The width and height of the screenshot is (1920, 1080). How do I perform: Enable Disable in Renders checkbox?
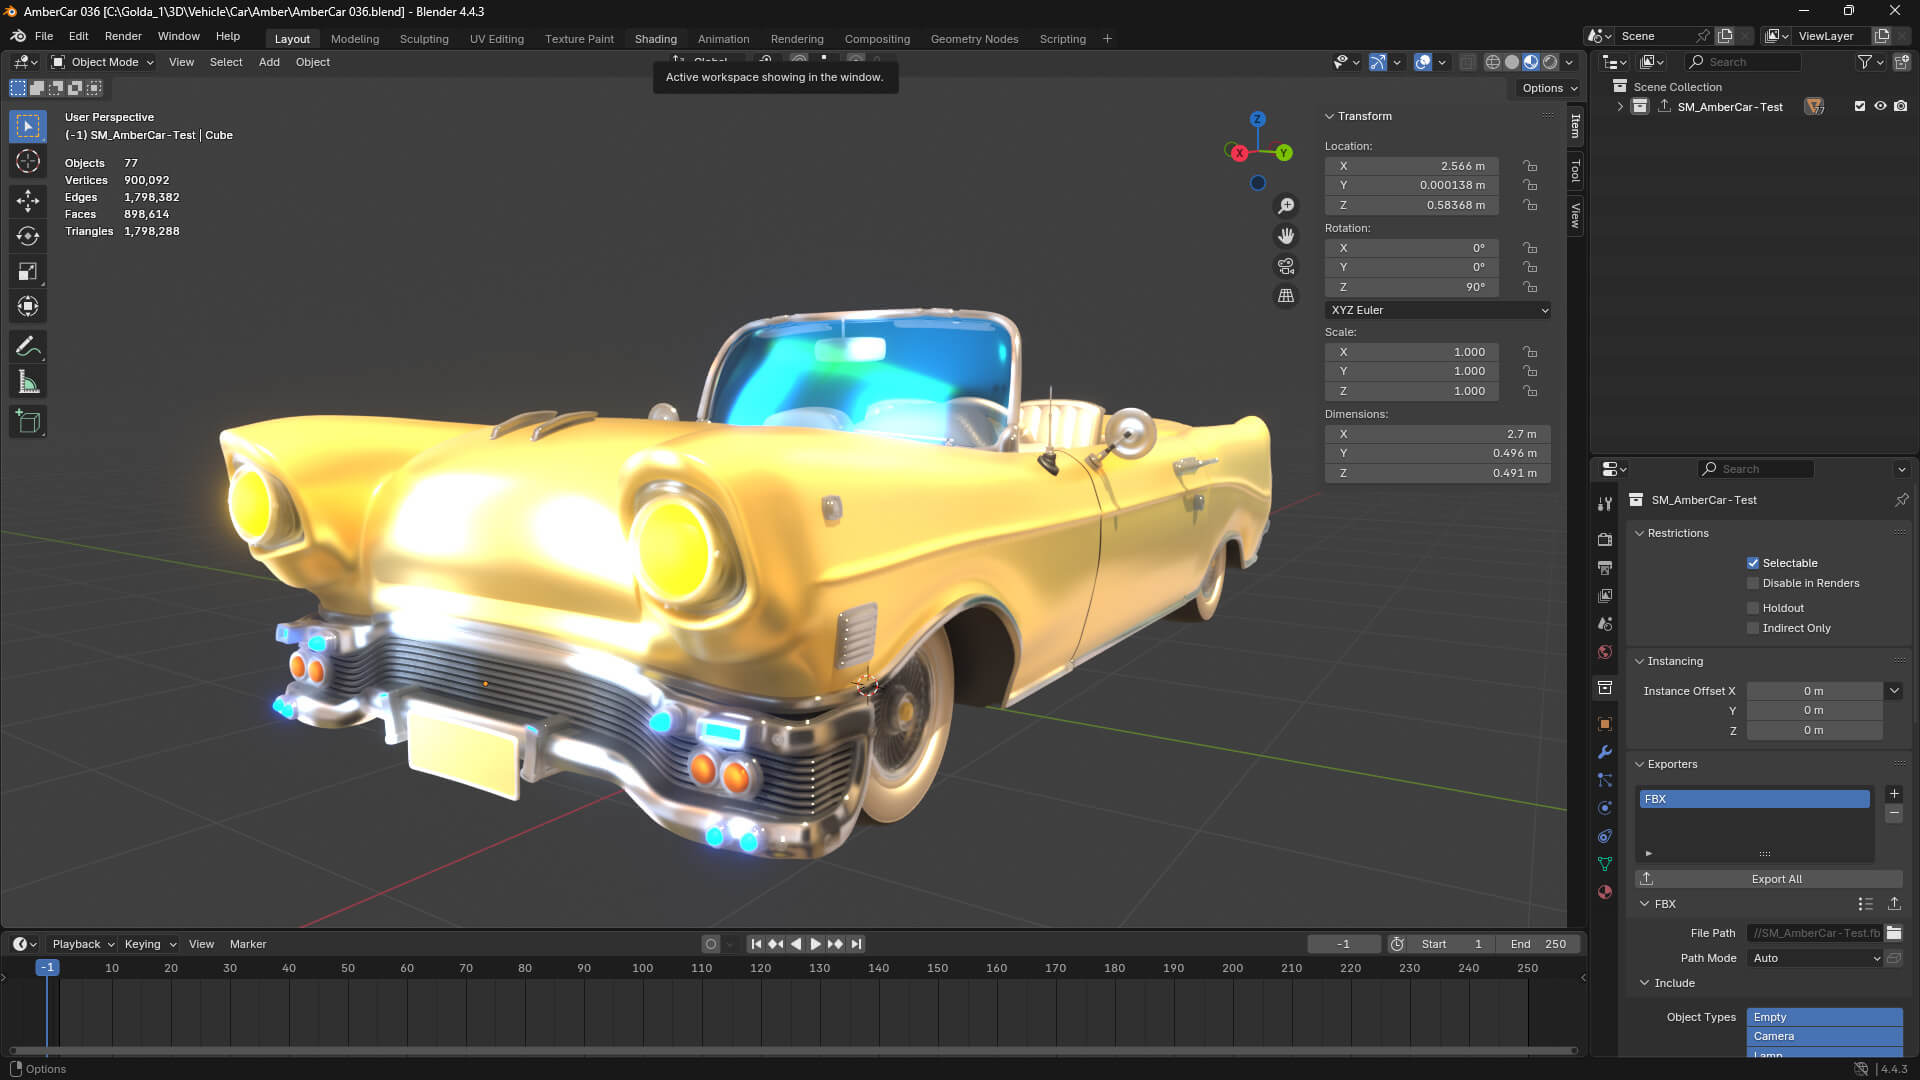(1753, 583)
